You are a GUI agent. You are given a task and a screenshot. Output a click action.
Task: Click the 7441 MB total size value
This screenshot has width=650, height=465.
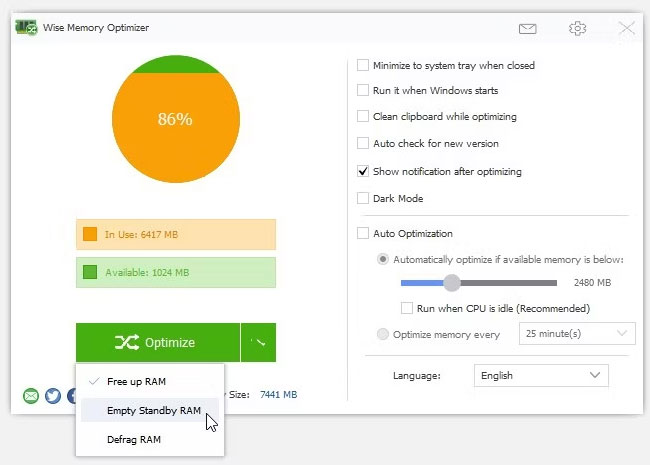(278, 395)
